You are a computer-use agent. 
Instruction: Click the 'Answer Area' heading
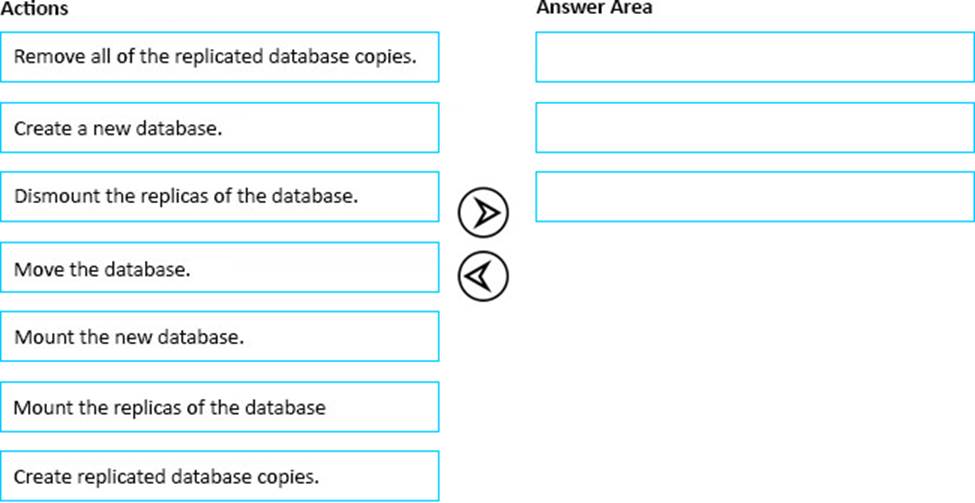(x=594, y=8)
